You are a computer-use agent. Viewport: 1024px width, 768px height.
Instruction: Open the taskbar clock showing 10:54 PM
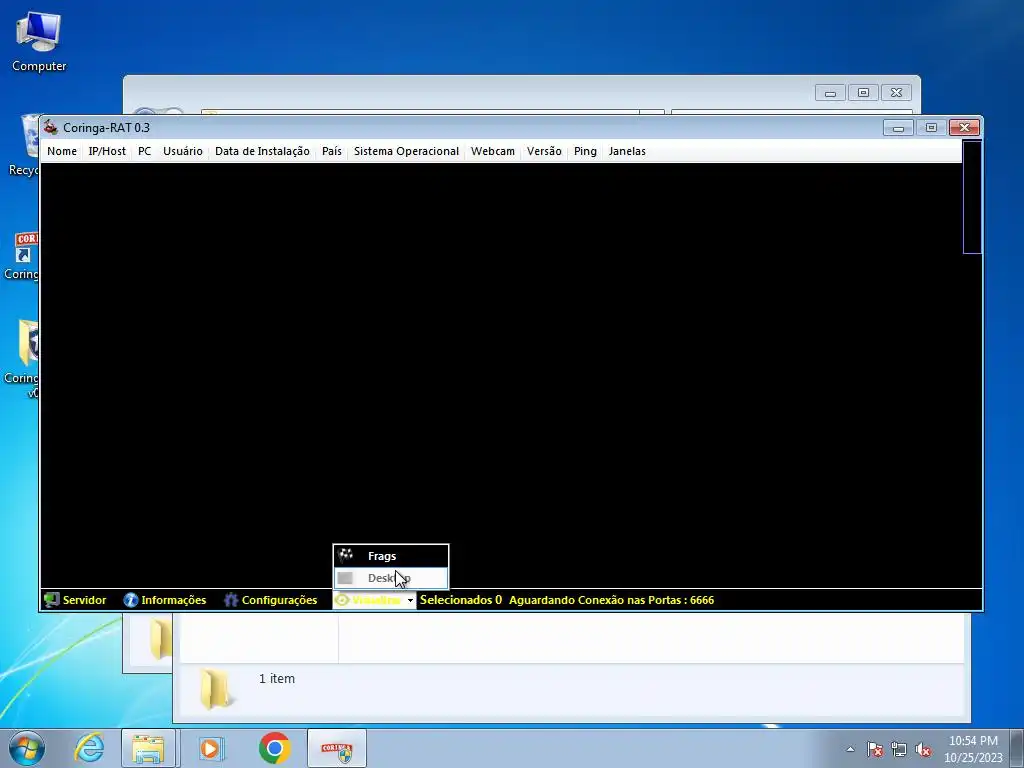pyautogui.click(x=973, y=749)
